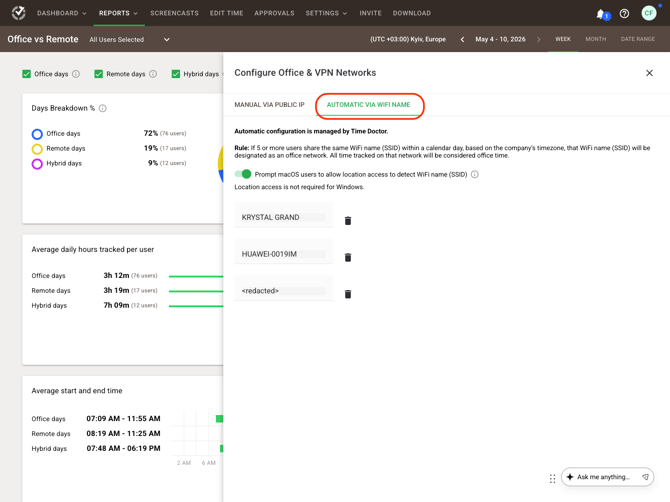Viewport: 670px width, 502px height.
Task: Click the 7h 09m Hybrid days average
Action: coord(116,305)
